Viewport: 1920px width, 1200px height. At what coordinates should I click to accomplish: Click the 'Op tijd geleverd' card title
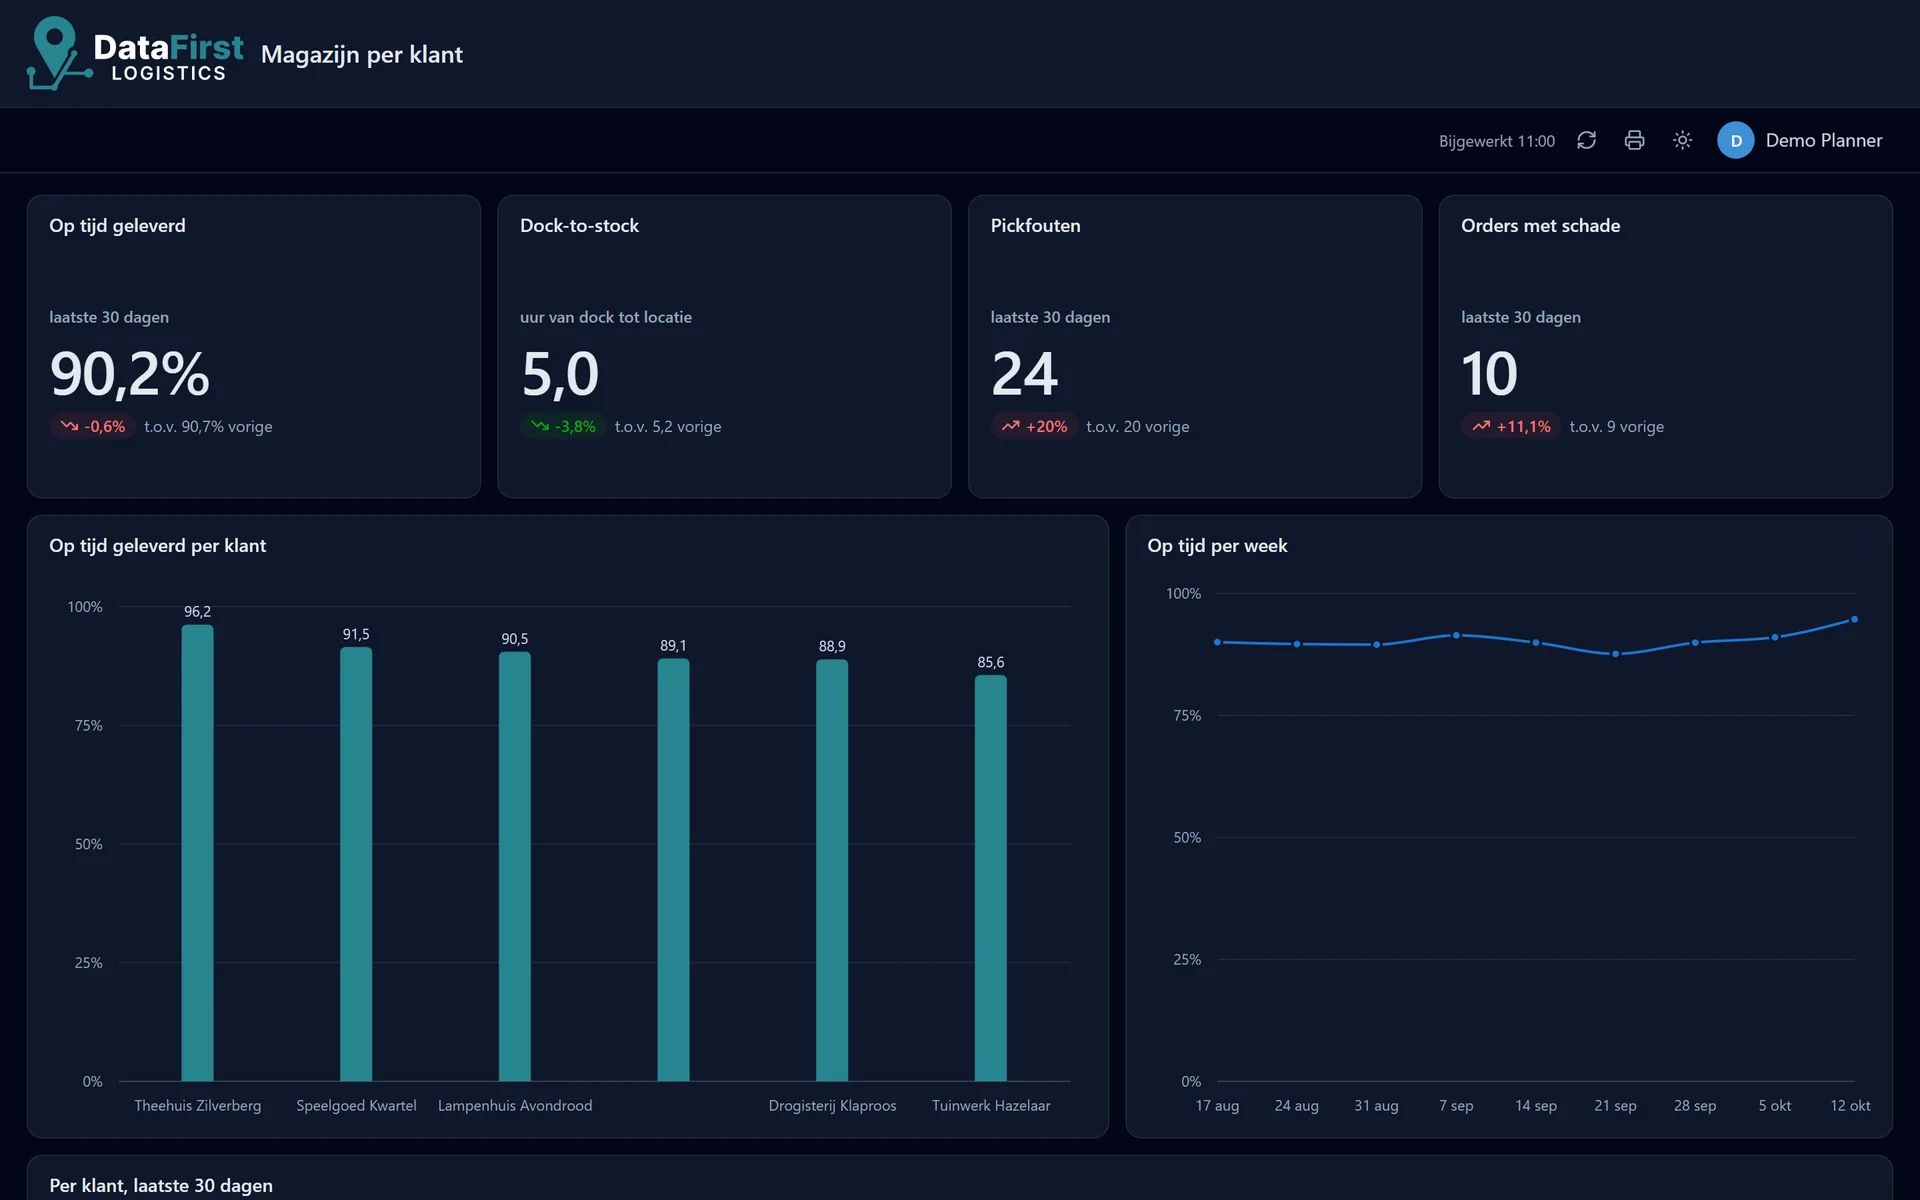coord(117,225)
